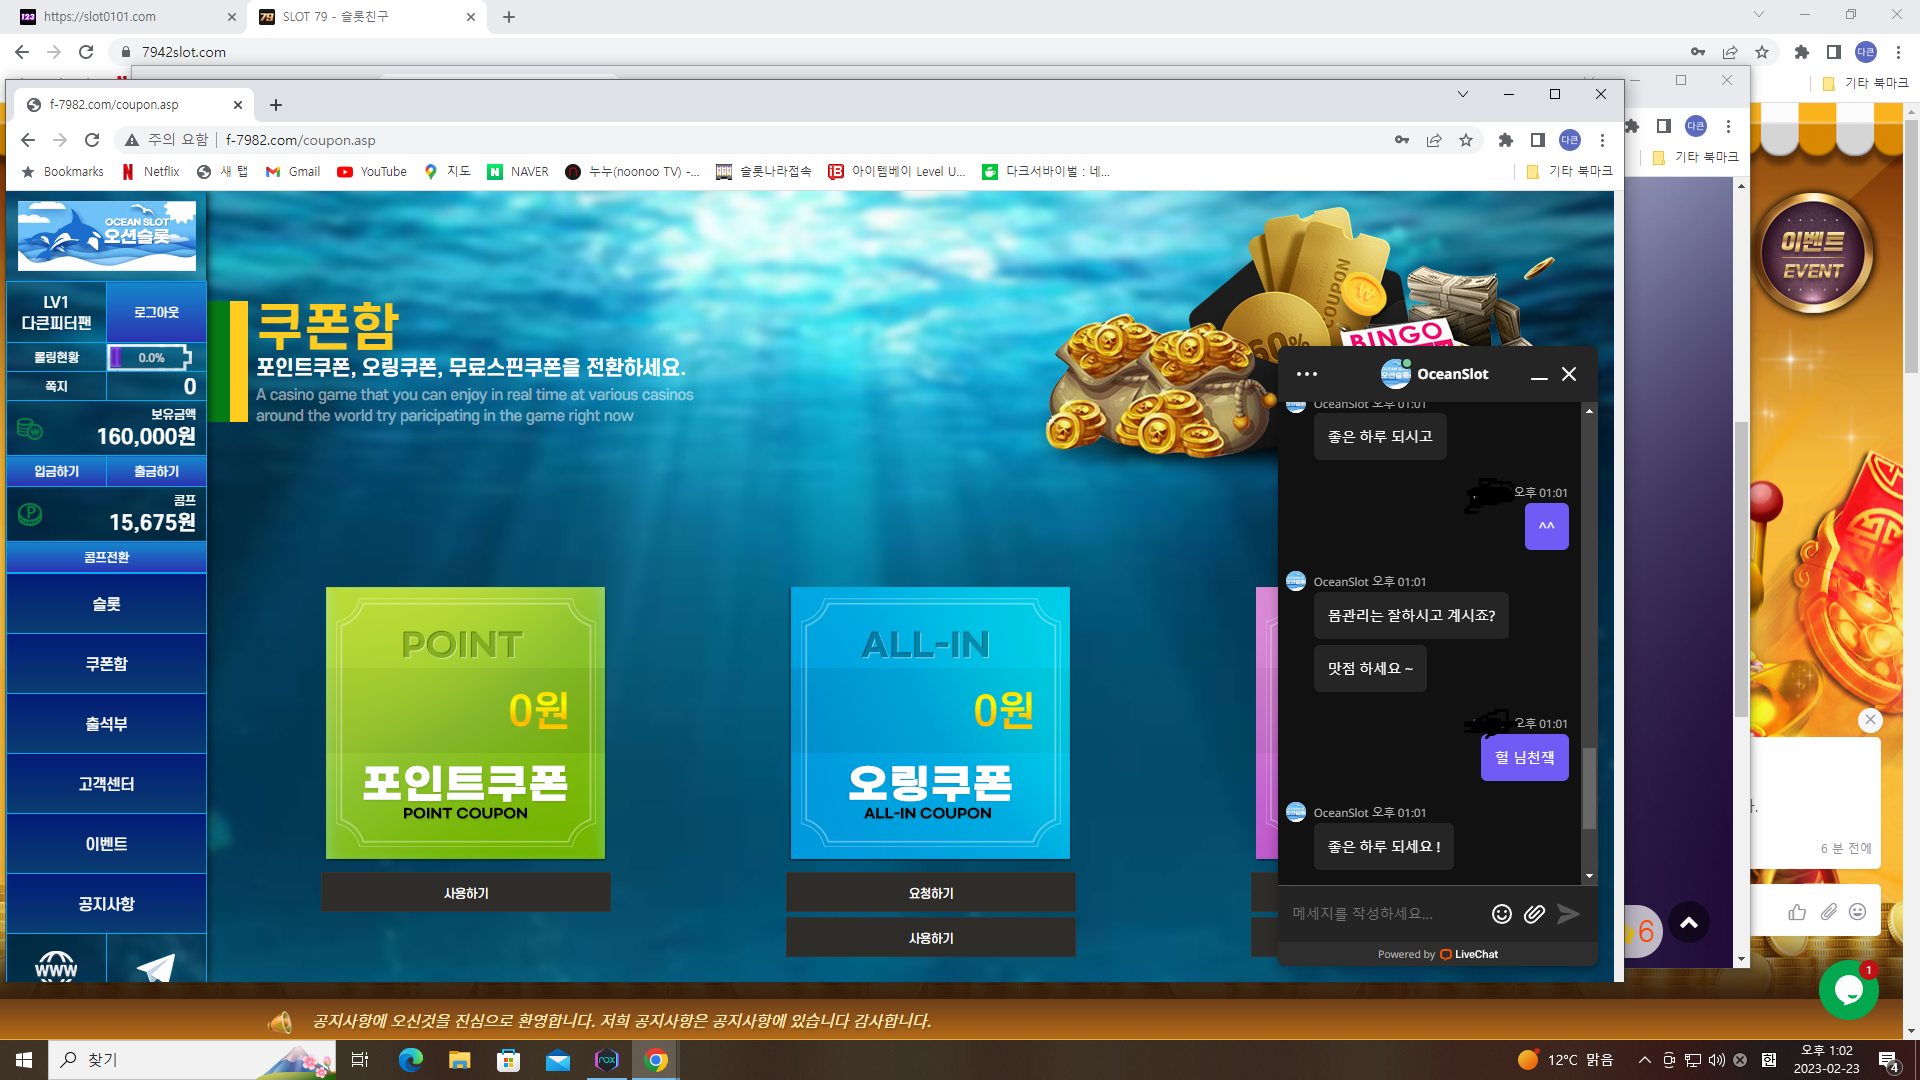This screenshot has height=1080, width=1920.
Task: Open the chat options three-dot menu
Action: click(1307, 374)
